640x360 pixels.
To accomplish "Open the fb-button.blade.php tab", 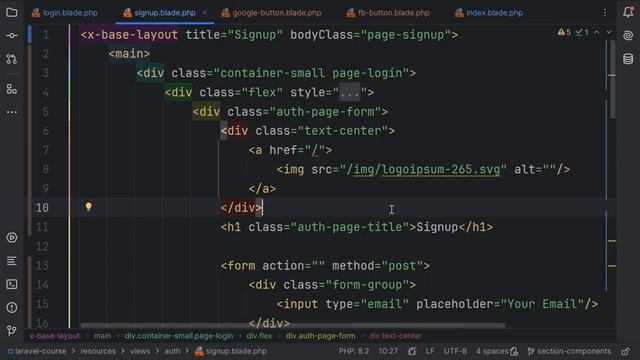I will point(388,13).
